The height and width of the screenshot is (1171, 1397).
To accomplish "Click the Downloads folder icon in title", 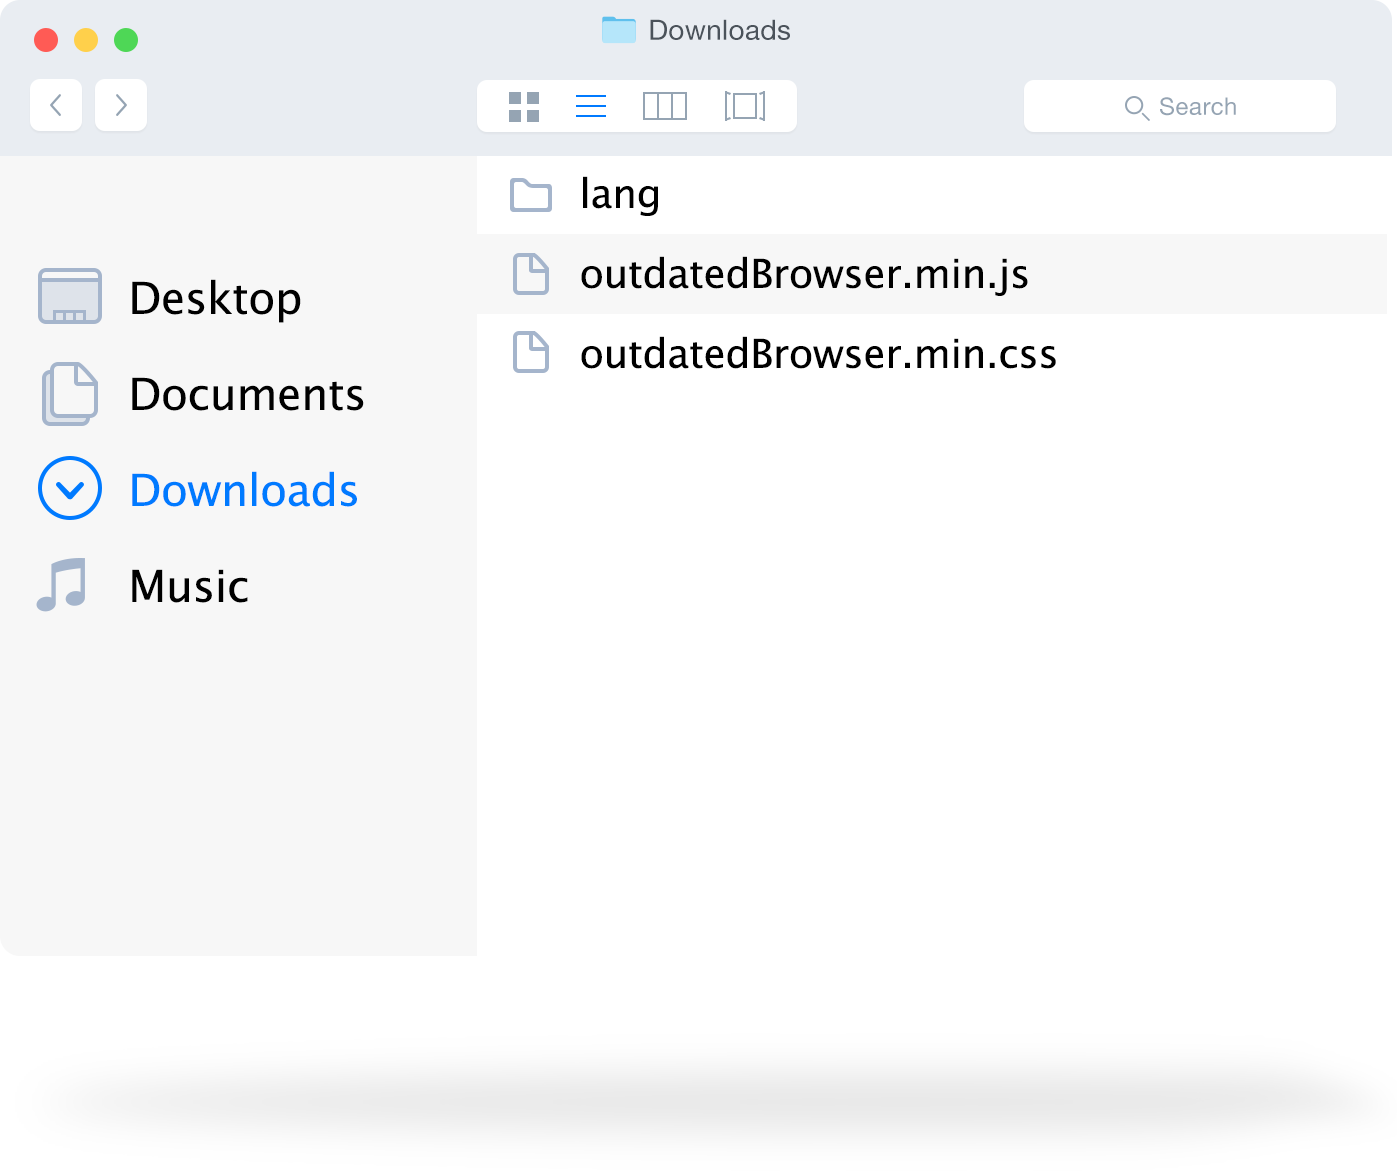I will click(x=619, y=30).
